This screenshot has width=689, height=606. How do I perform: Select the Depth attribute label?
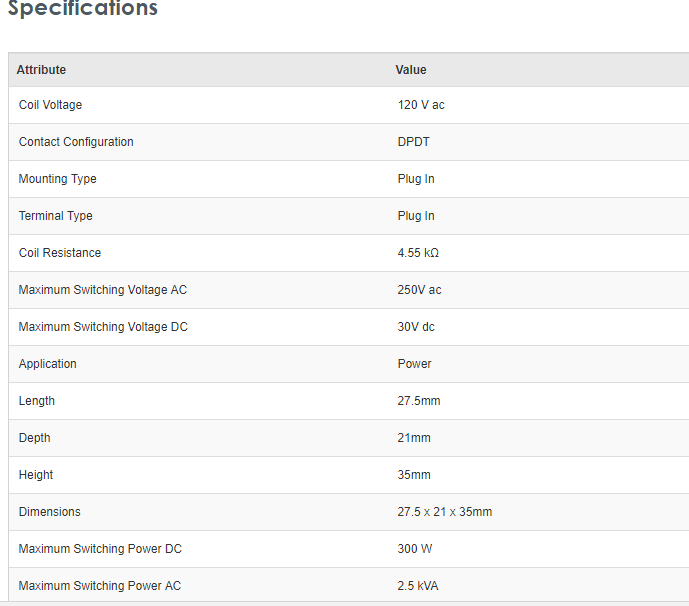point(35,438)
